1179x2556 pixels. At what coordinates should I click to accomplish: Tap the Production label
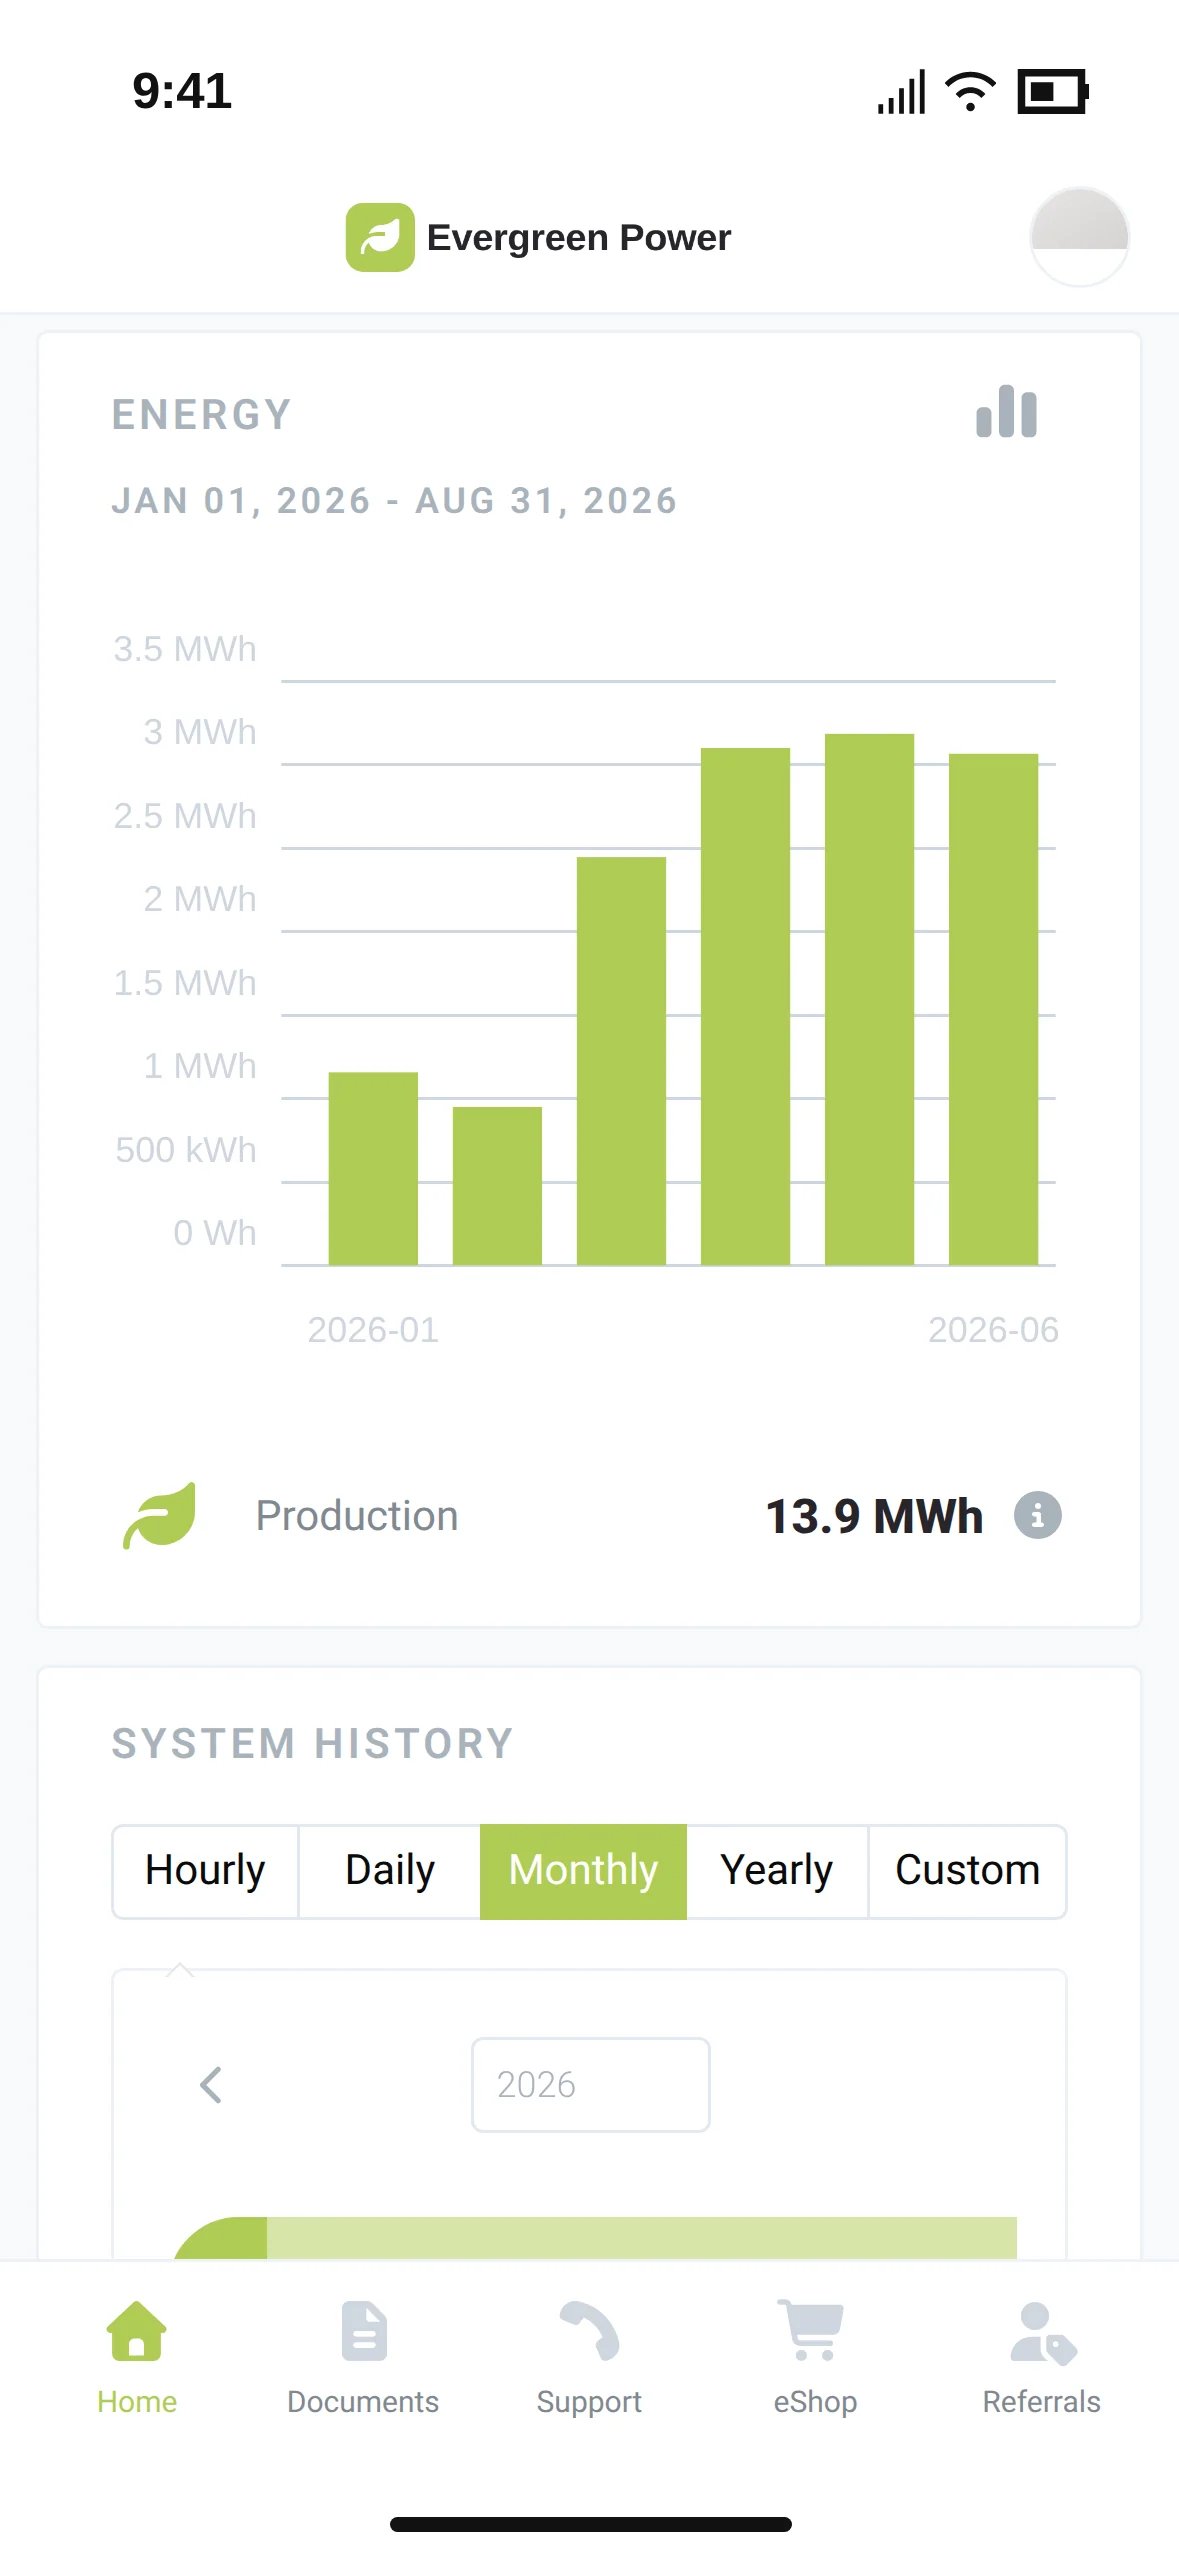[x=357, y=1516]
